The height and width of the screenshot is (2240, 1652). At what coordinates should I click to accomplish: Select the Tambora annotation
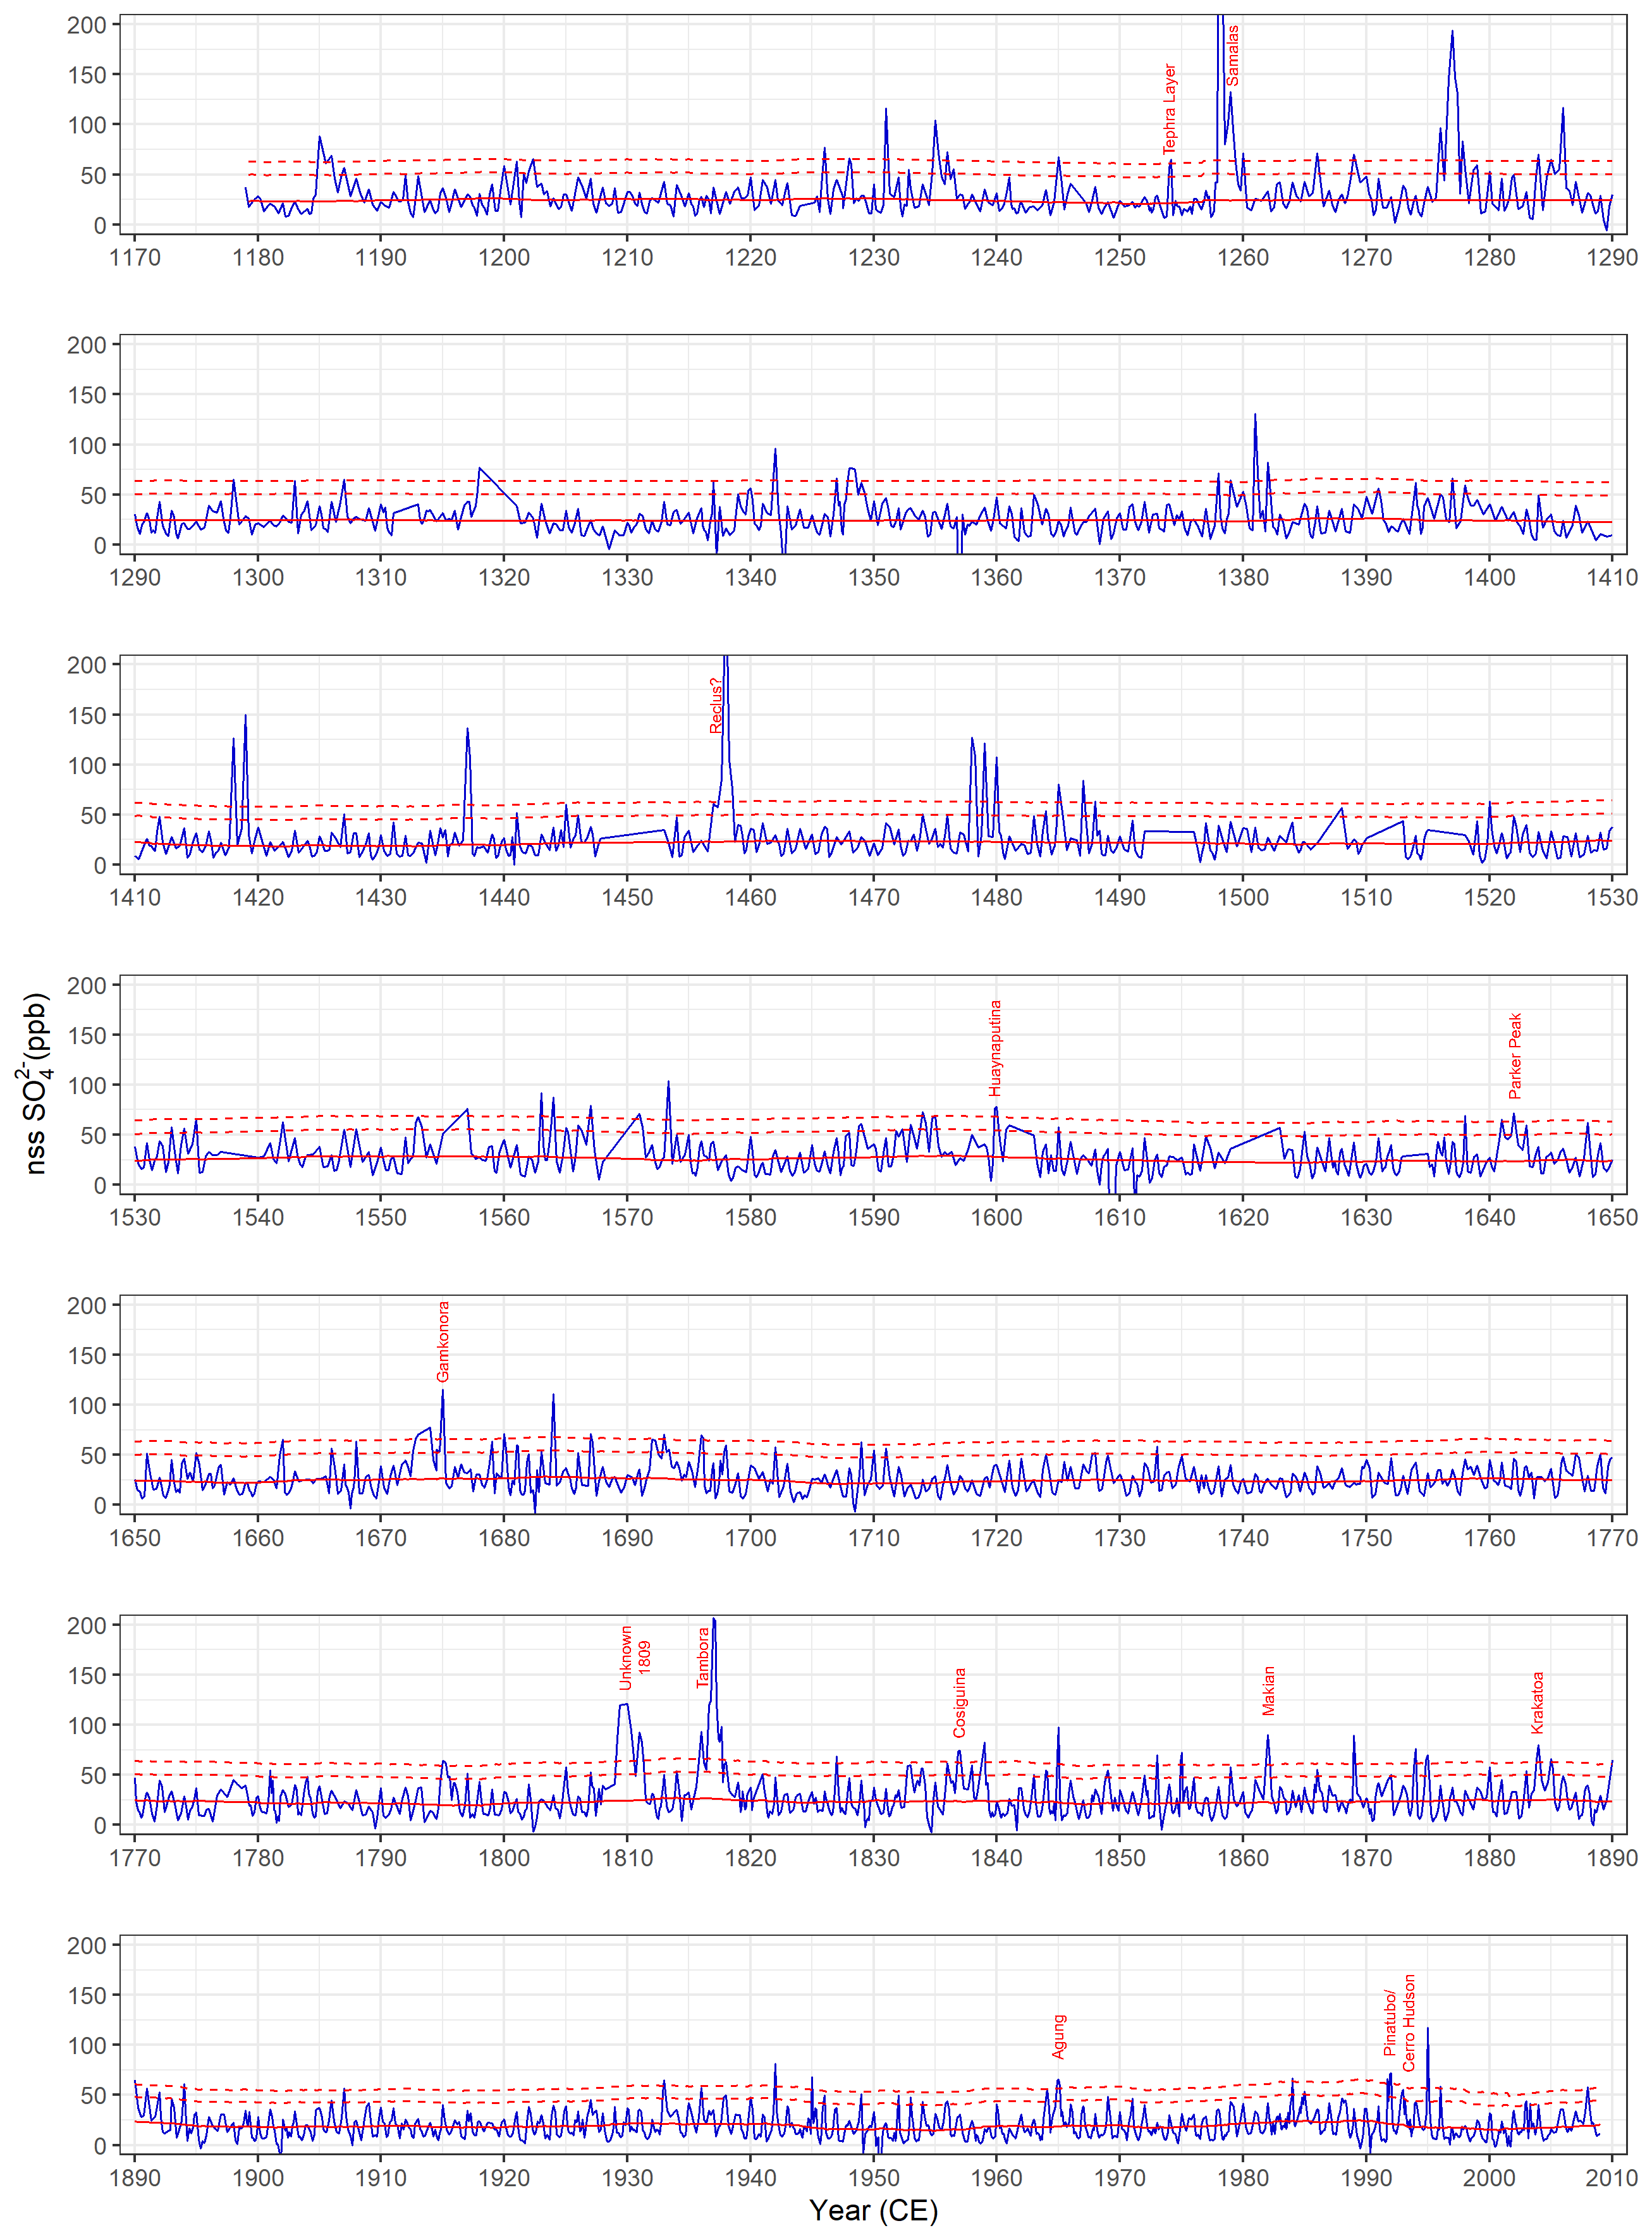click(x=703, y=1657)
